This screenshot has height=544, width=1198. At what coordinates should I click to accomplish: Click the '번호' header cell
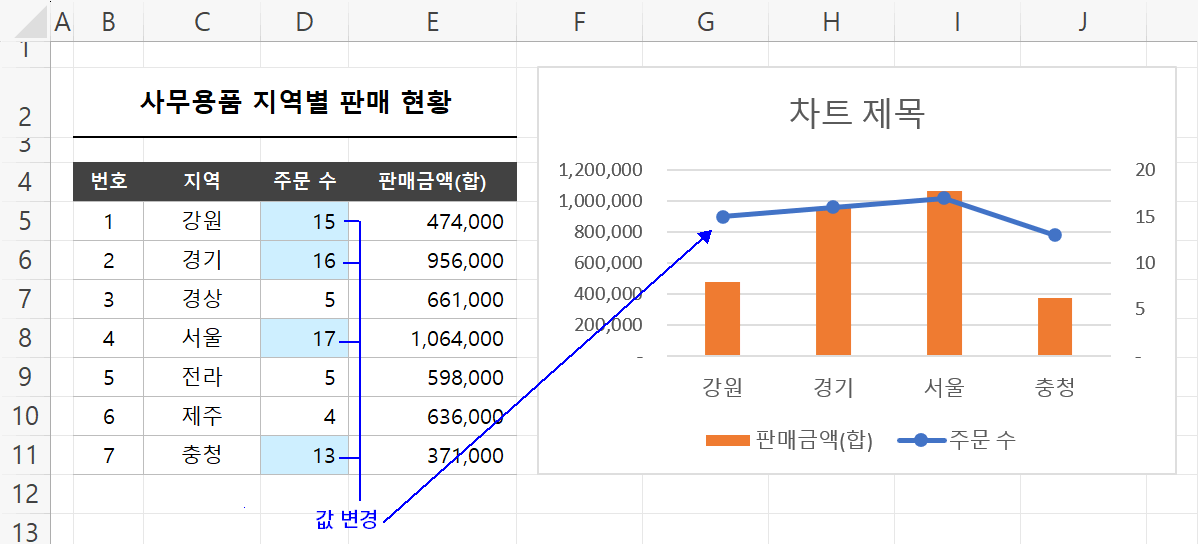[x=108, y=182]
